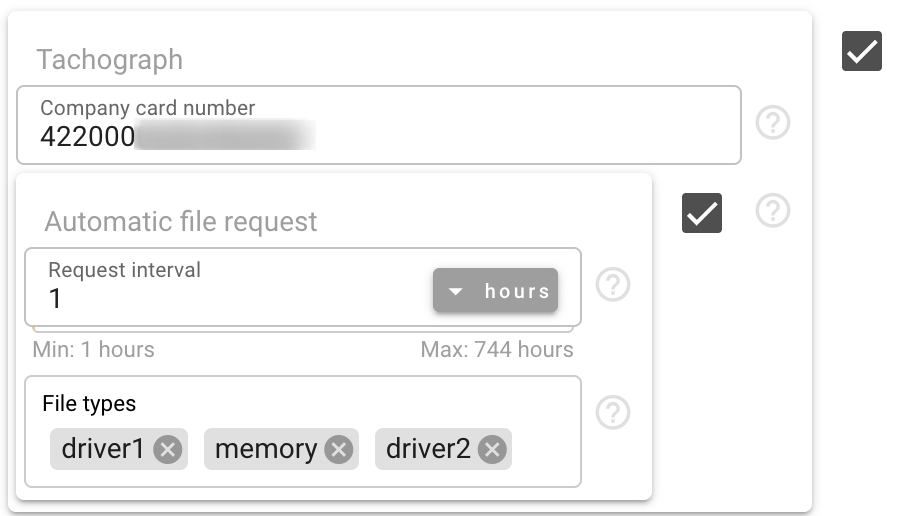Screen dimensions: 904x516
Task: Uncheck the Tachograph section checkbox
Action: [861, 51]
